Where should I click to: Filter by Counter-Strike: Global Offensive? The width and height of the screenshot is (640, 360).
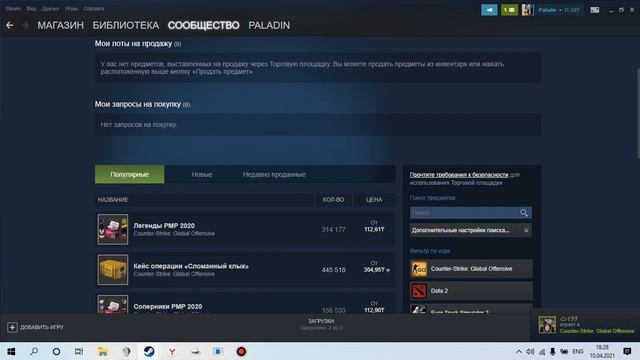pos(471,269)
